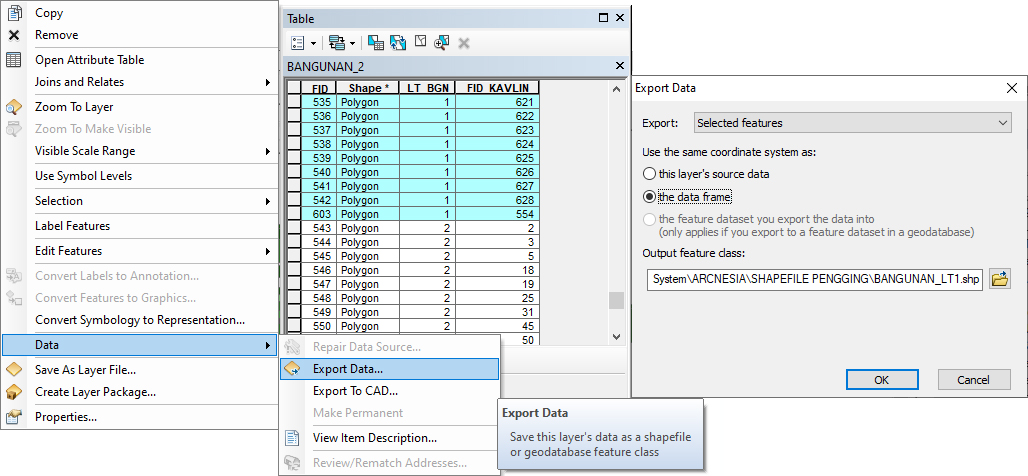Viewport: 1028px width, 476px height.
Task: Click the Open Attribute Table grid icon
Action: point(14,60)
